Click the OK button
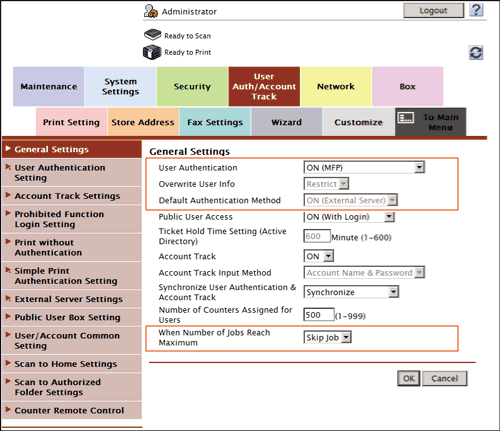The height and width of the screenshot is (431, 500). (x=409, y=378)
